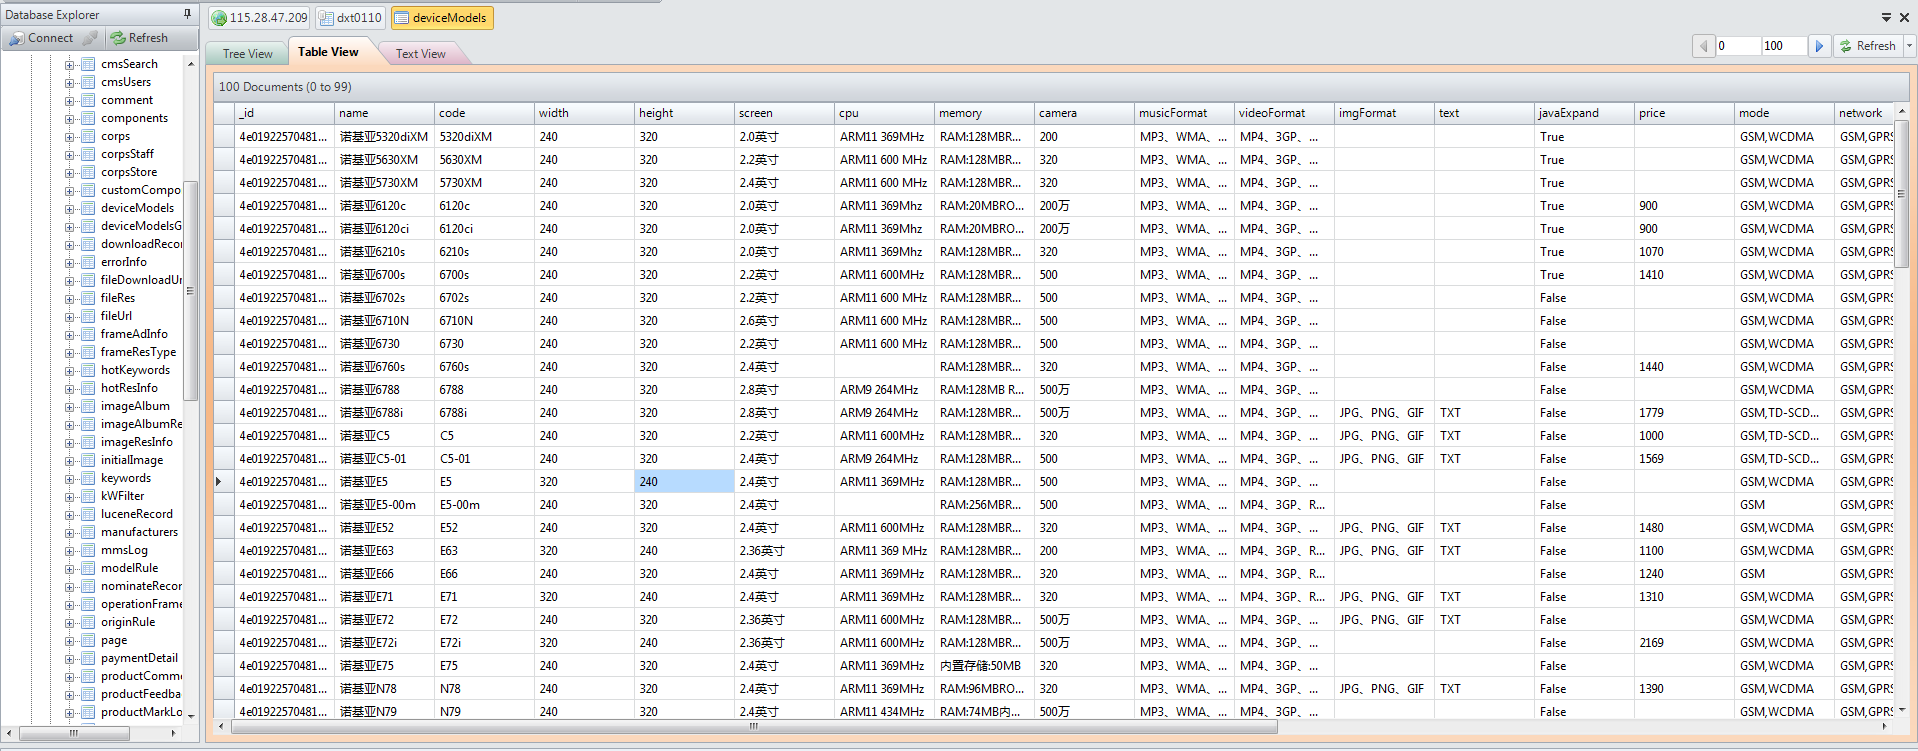Open the active tabs list dropdown

[x=1886, y=17]
